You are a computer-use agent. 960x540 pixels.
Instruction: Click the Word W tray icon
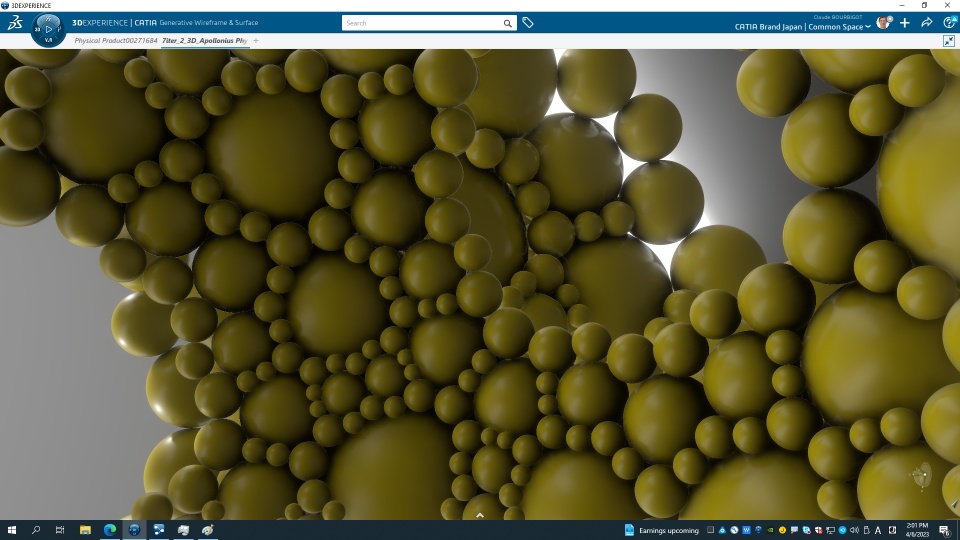pyautogui.click(x=746, y=530)
